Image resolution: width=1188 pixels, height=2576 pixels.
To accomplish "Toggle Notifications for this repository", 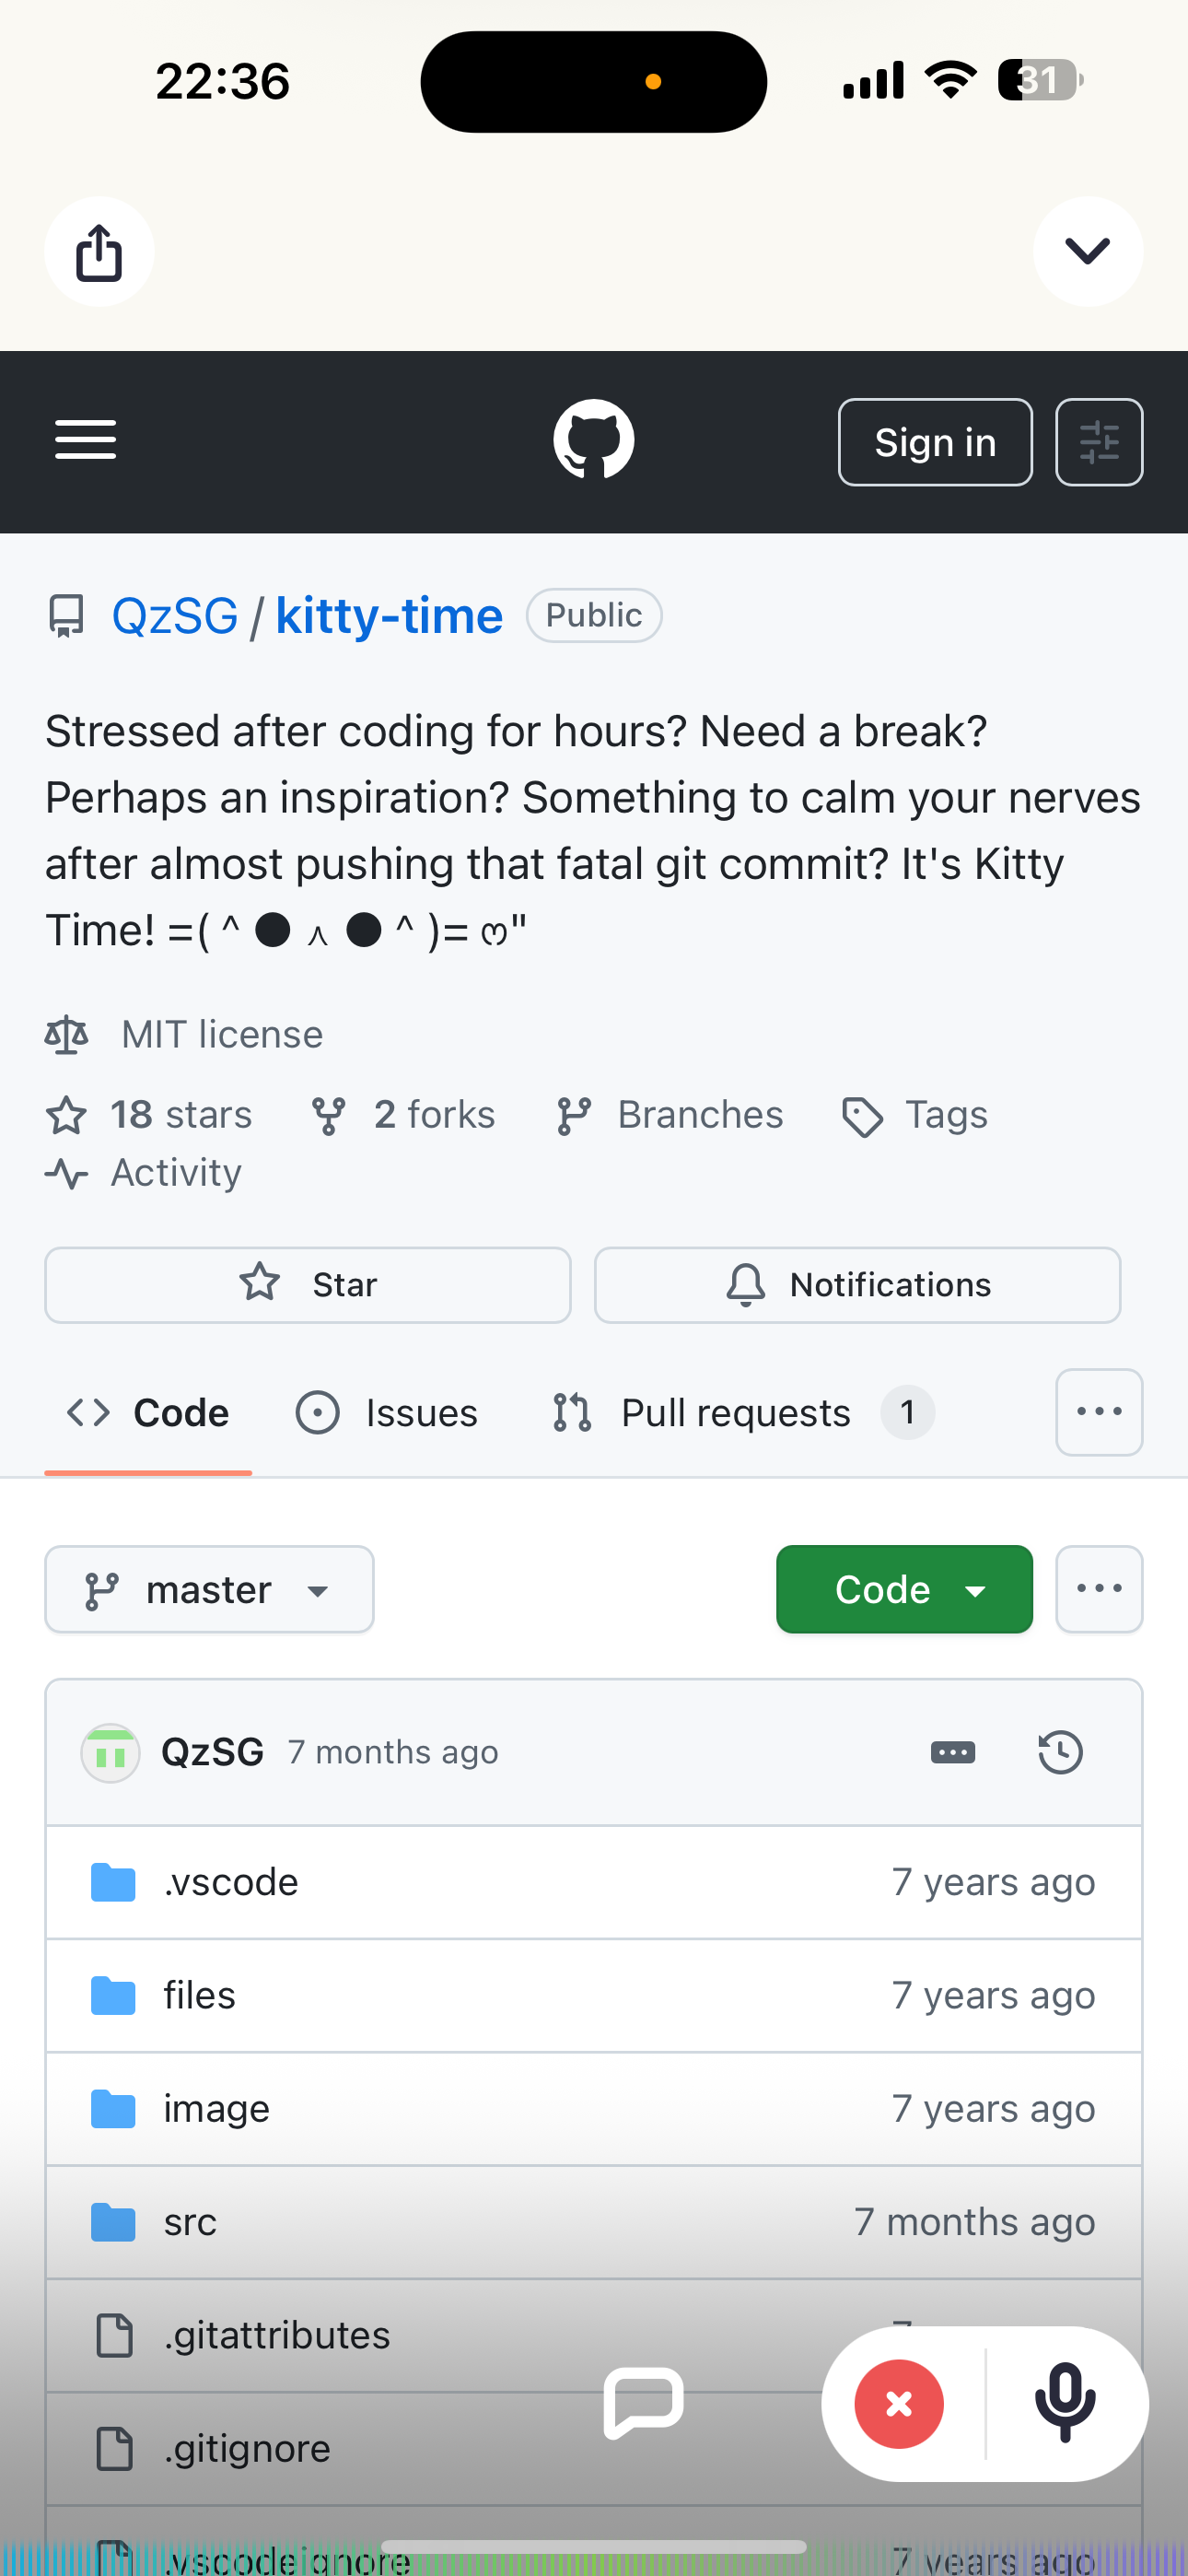I will coord(857,1285).
